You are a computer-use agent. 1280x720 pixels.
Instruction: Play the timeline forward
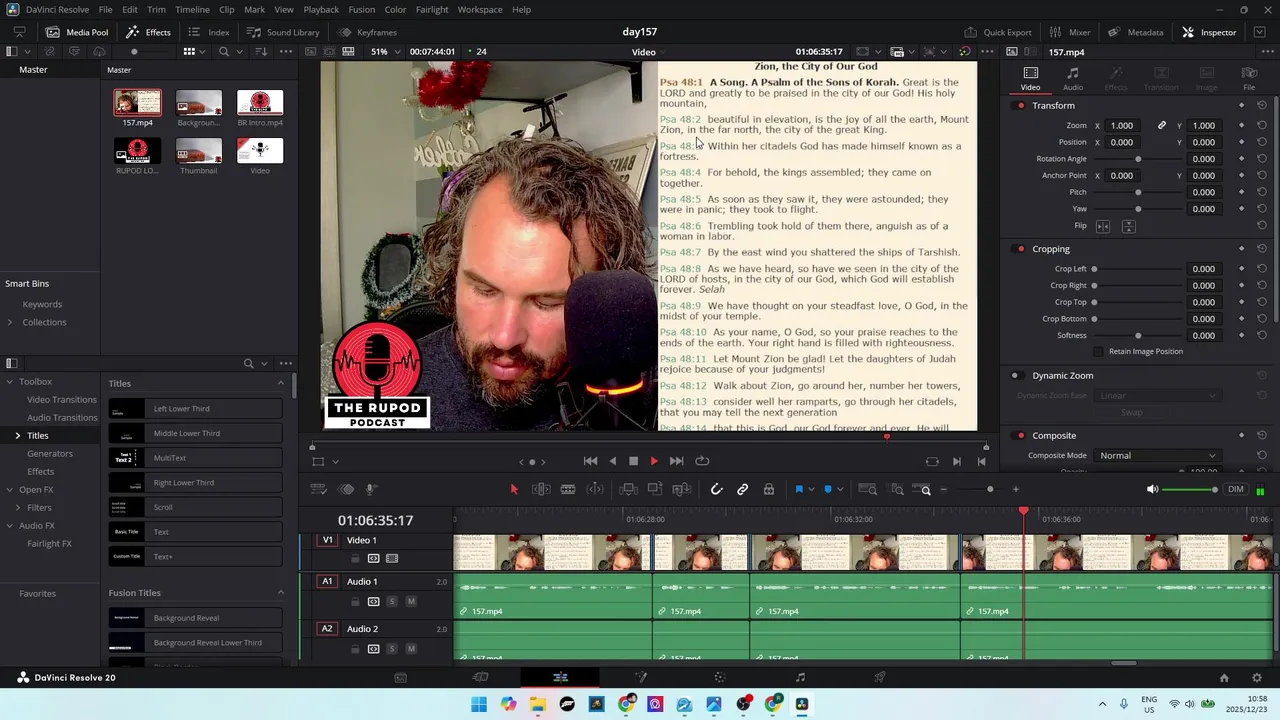point(654,461)
